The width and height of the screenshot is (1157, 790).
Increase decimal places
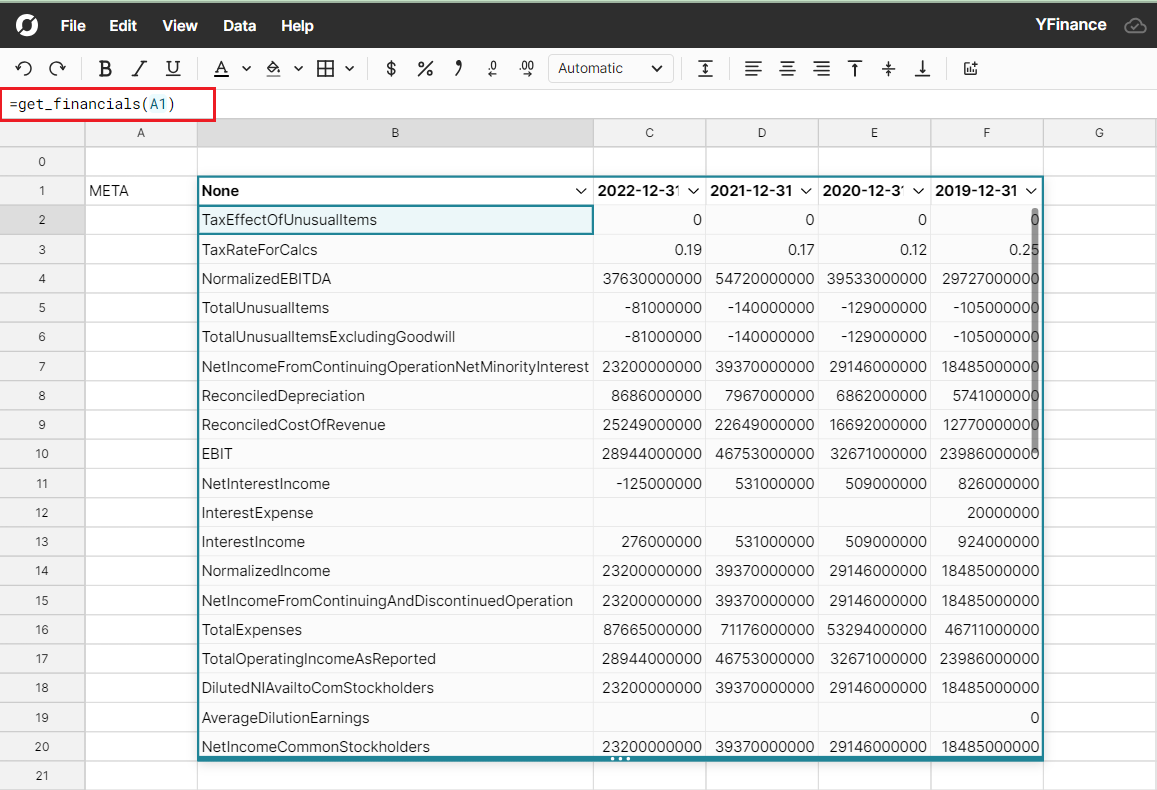click(526, 68)
